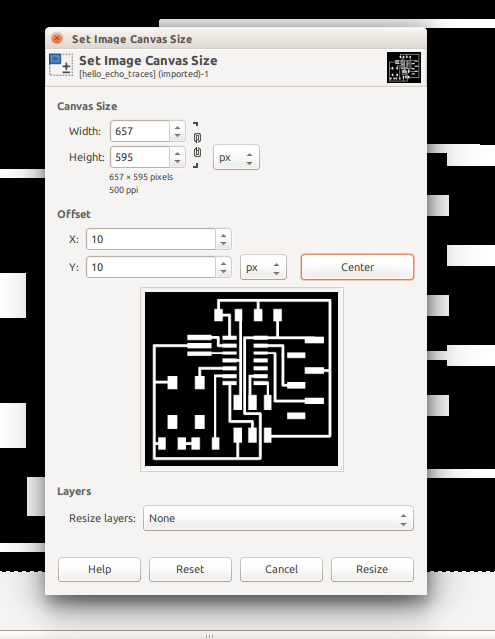This screenshot has height=639, width=495.
Task: Increase Width with up arrow
Action: [177, 127]
